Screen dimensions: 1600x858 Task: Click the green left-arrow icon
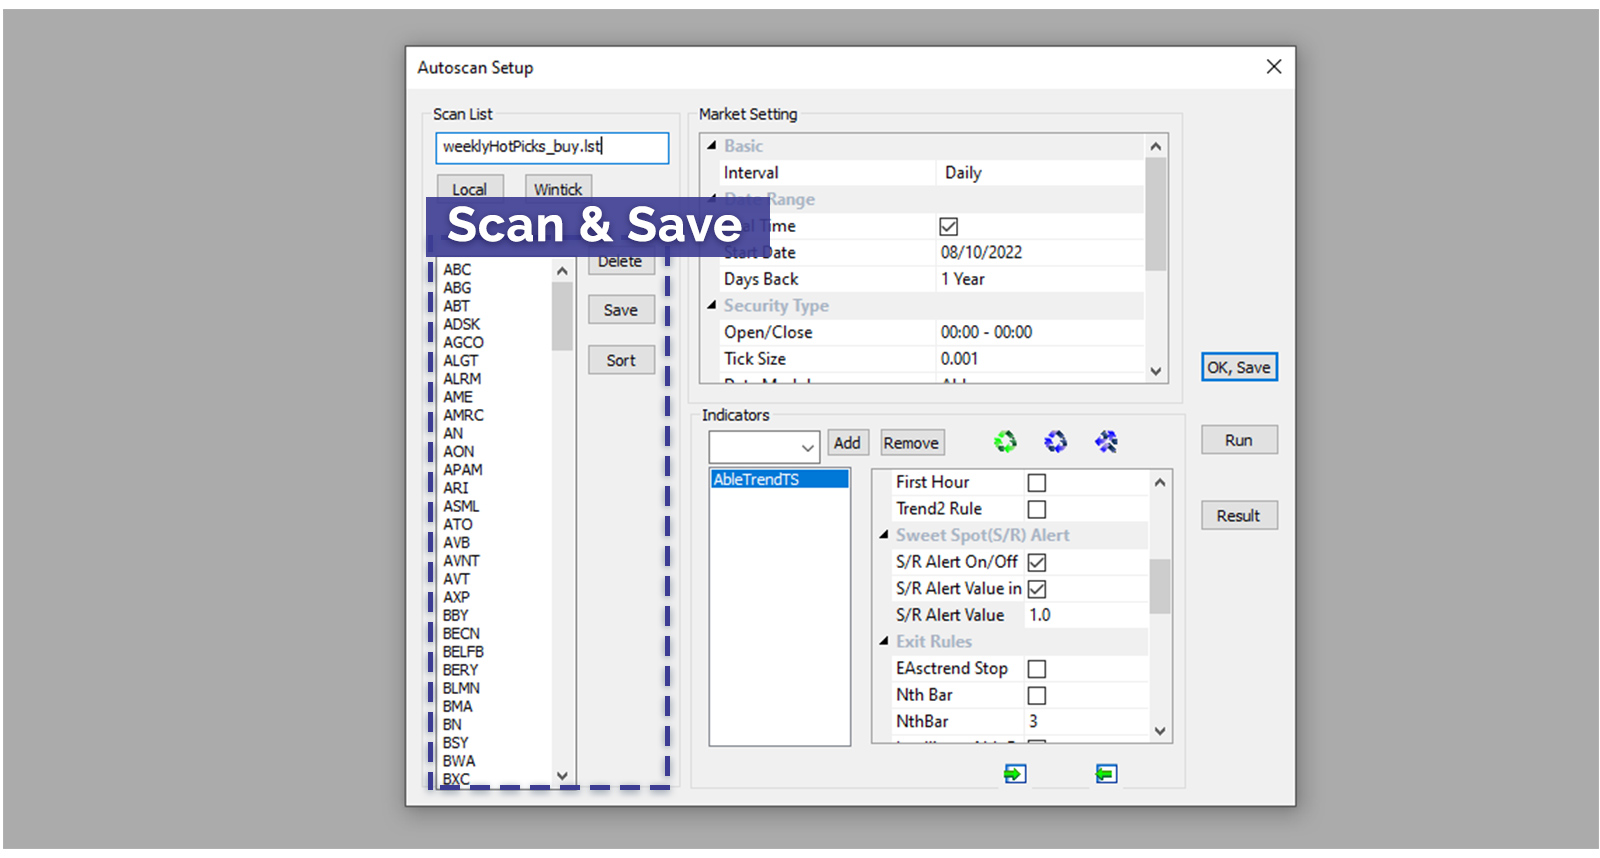click(x=1106, y=774)
